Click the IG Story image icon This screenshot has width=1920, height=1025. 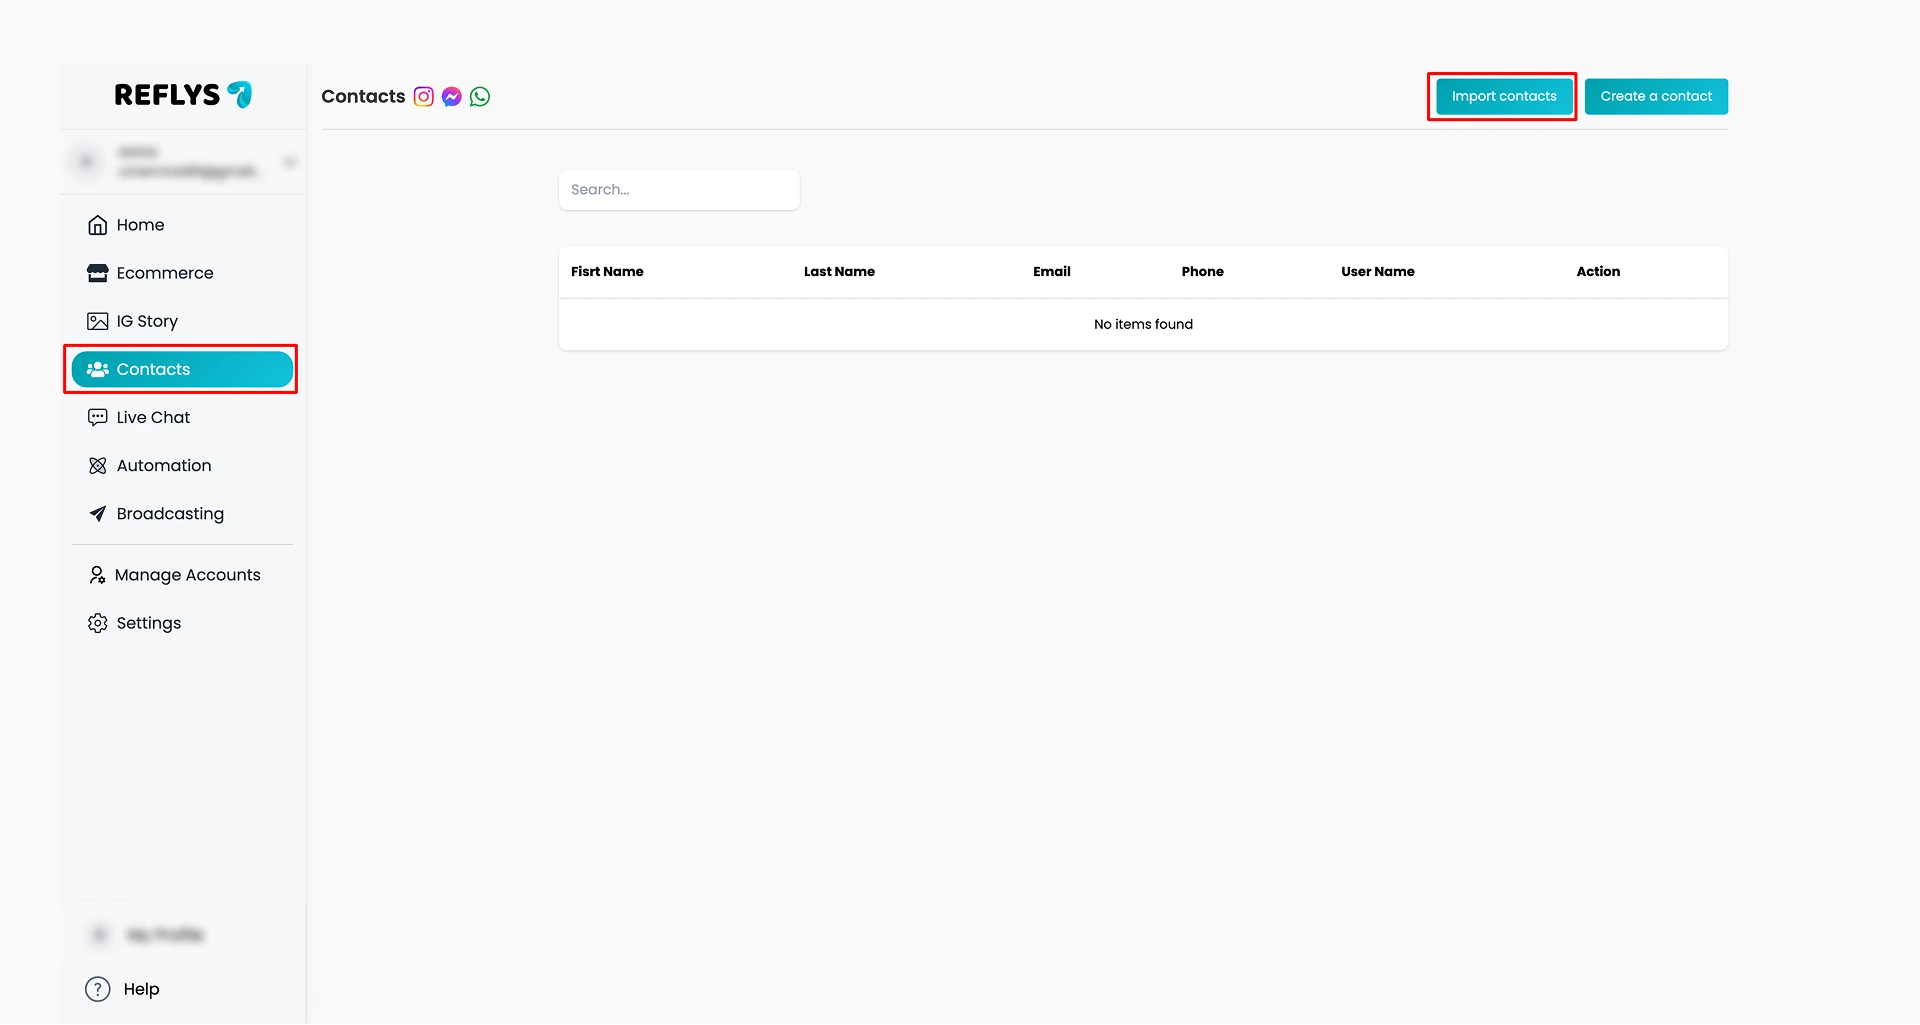98,321
